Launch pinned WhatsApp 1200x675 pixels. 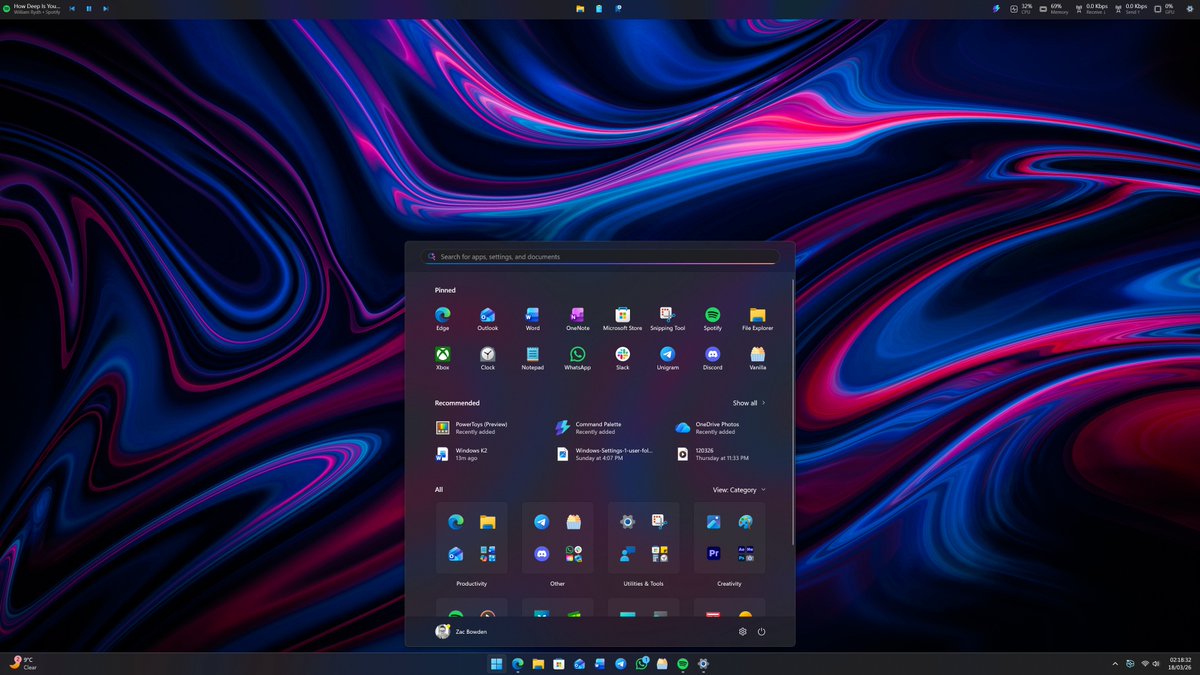577,359
